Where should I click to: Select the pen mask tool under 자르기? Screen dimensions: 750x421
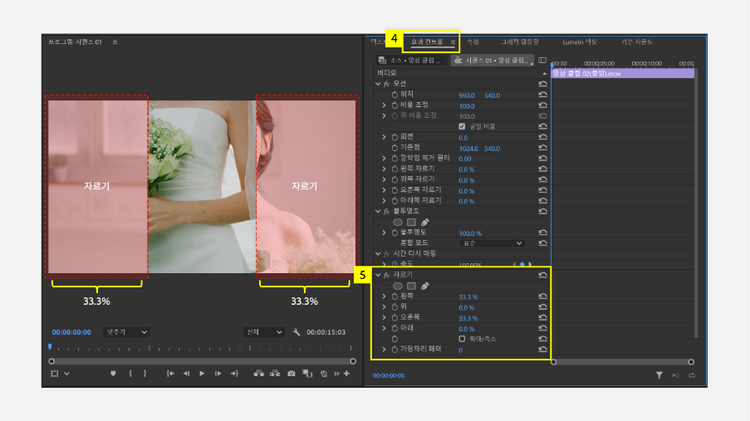[x=425, y=286]
